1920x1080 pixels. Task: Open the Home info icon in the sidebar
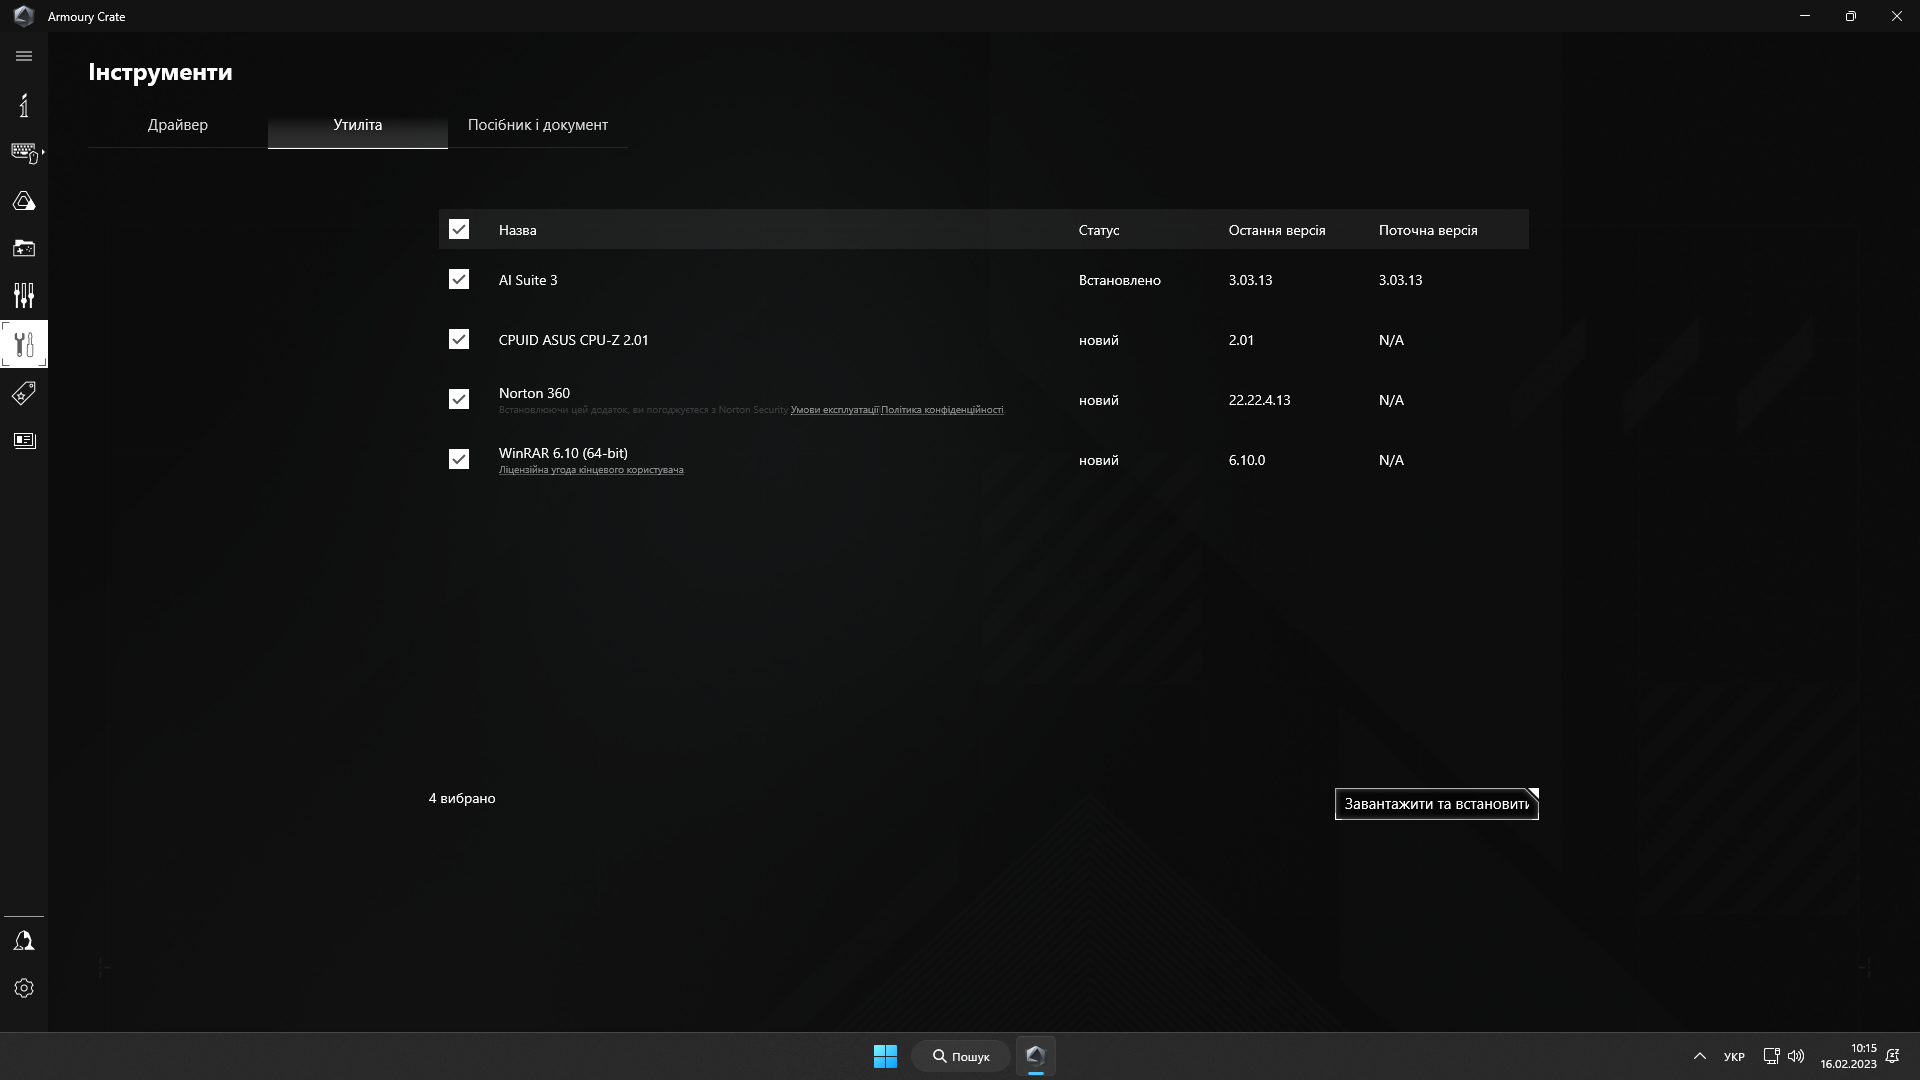[24, 105]
